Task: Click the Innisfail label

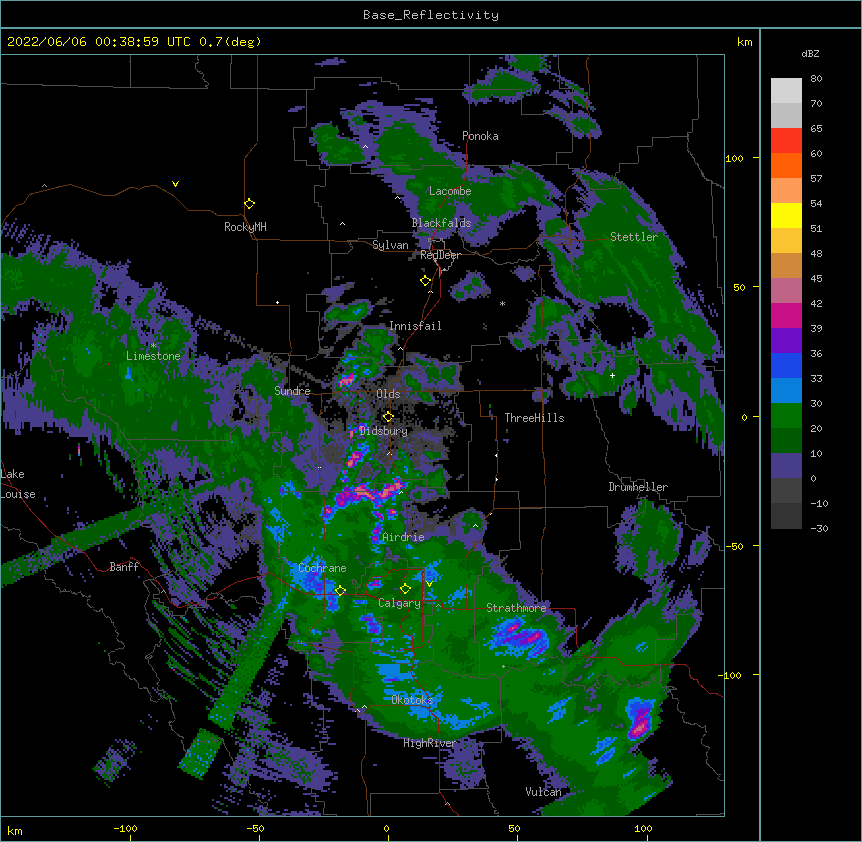Action: pyautogui.click(x=415, y=326)
